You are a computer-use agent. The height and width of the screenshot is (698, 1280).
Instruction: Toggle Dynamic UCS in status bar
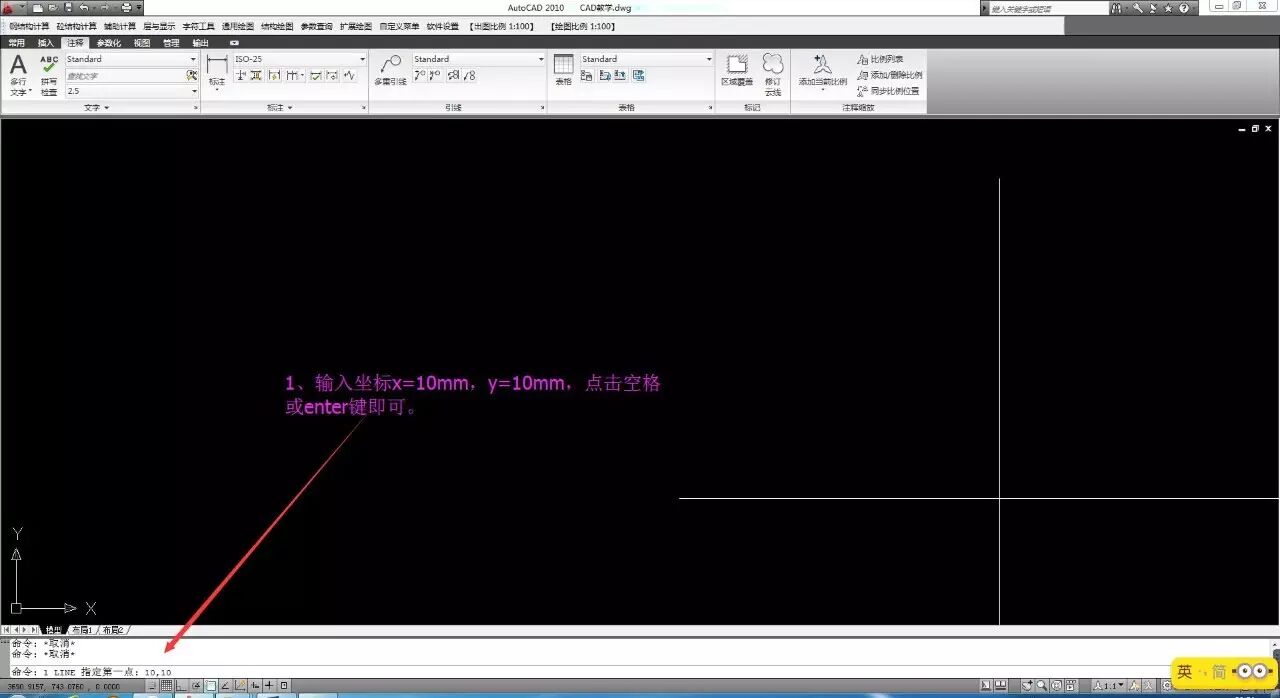coord(240,685)
